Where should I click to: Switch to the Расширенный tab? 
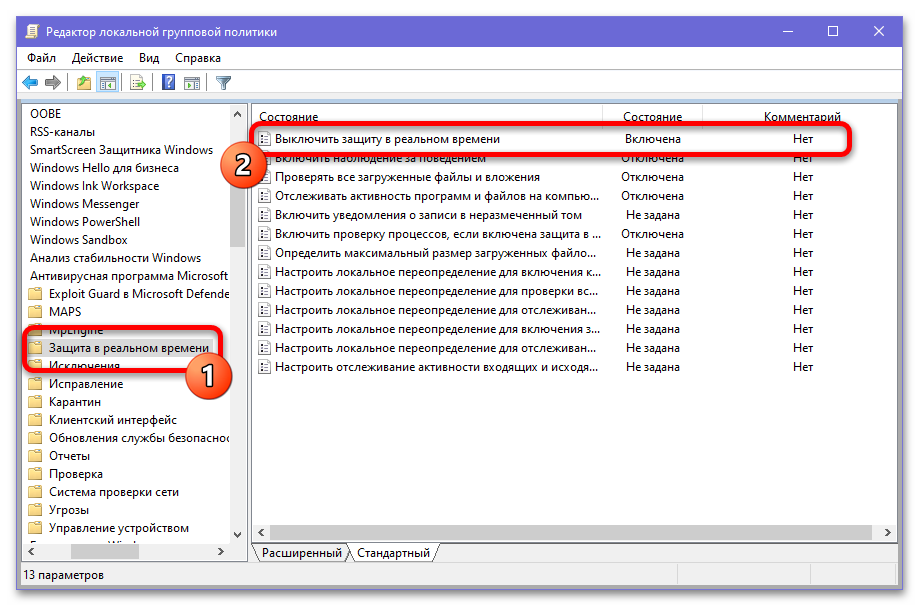pos(301,553)
